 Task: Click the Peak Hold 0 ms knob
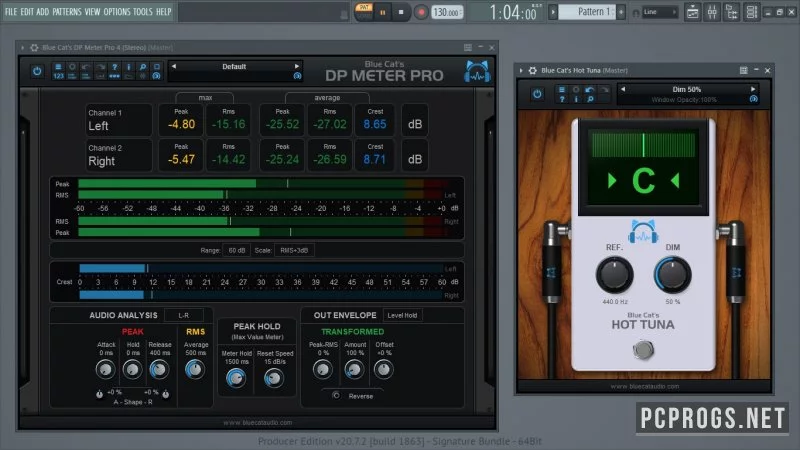coord(133,369)
